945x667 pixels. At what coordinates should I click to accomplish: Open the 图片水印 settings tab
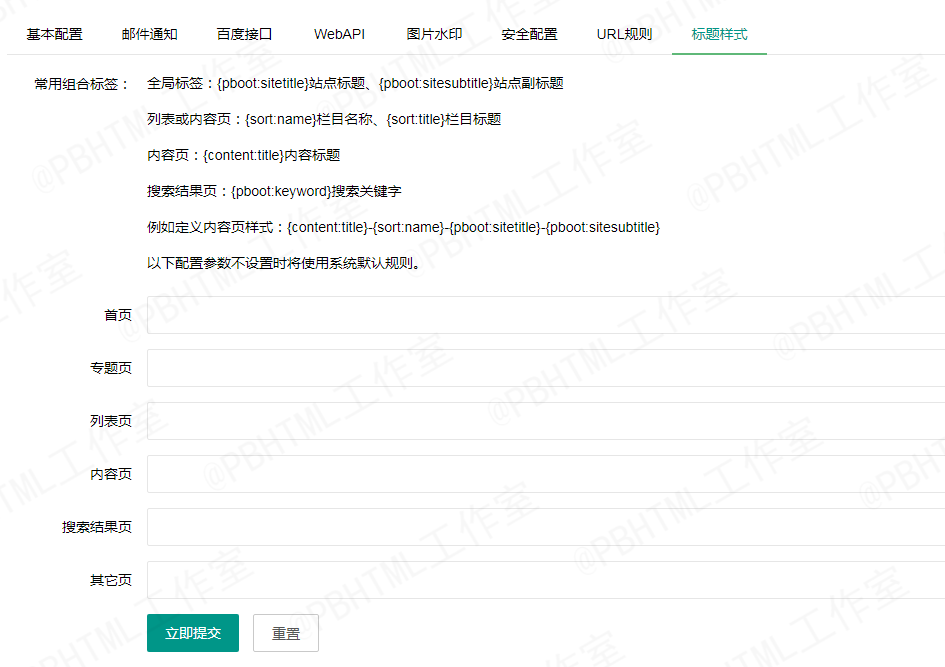pyautogui.click(x=434, y=34)
